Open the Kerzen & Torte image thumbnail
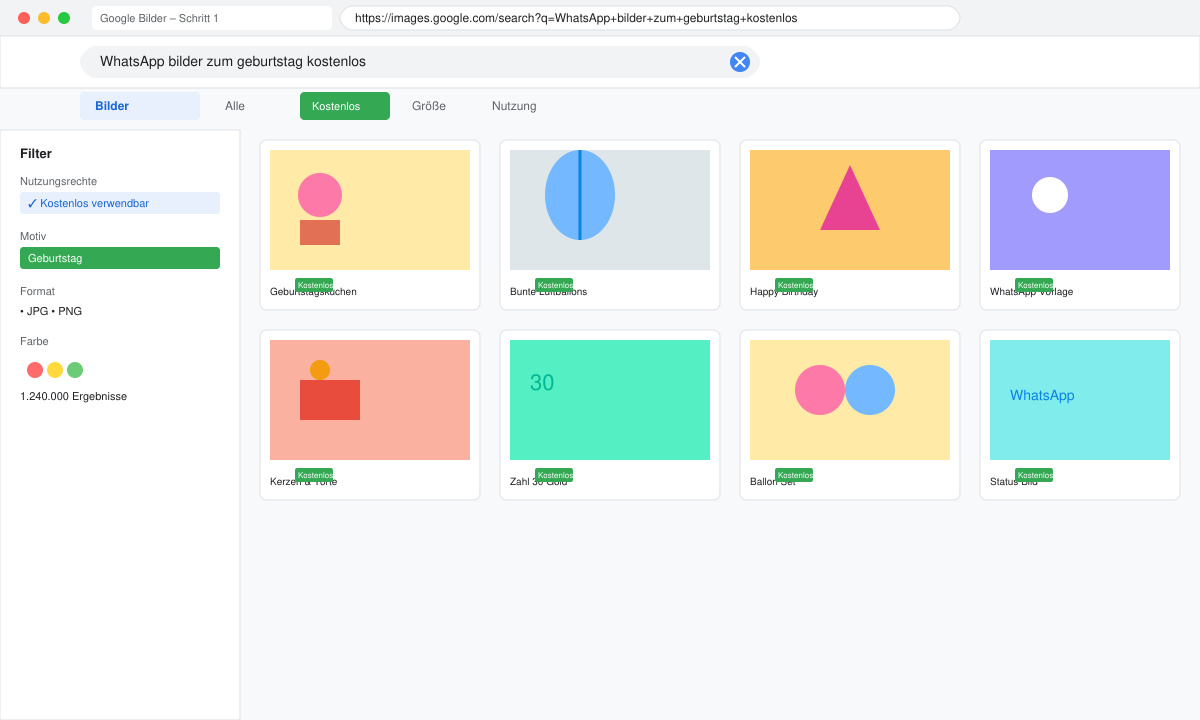 370,400
